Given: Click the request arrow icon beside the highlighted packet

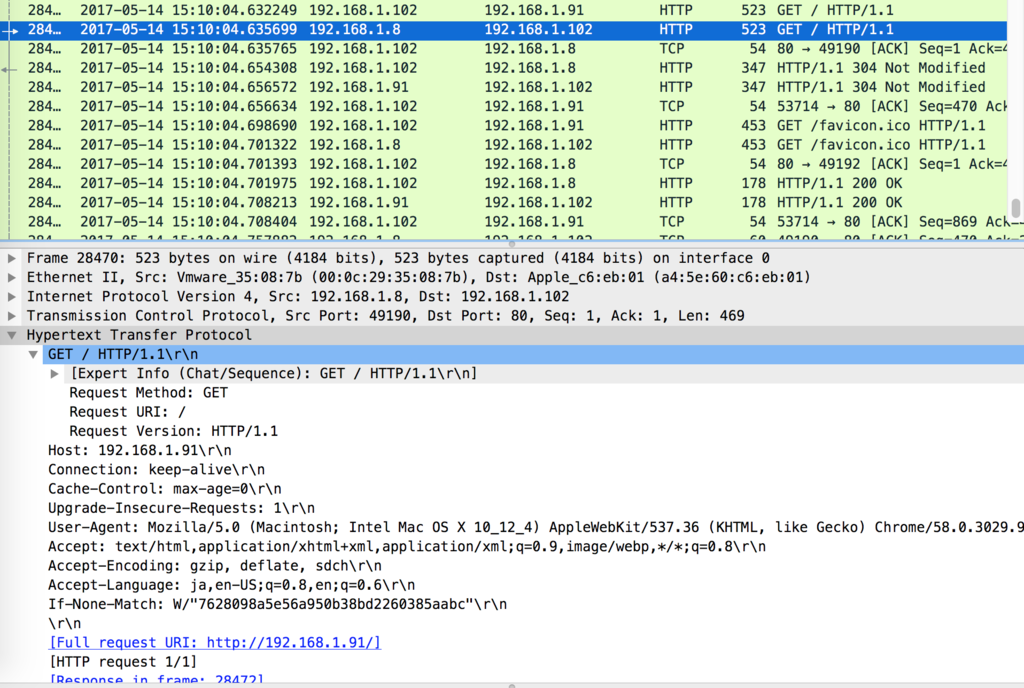Looking at the screenshot, I should click(8, 29).
